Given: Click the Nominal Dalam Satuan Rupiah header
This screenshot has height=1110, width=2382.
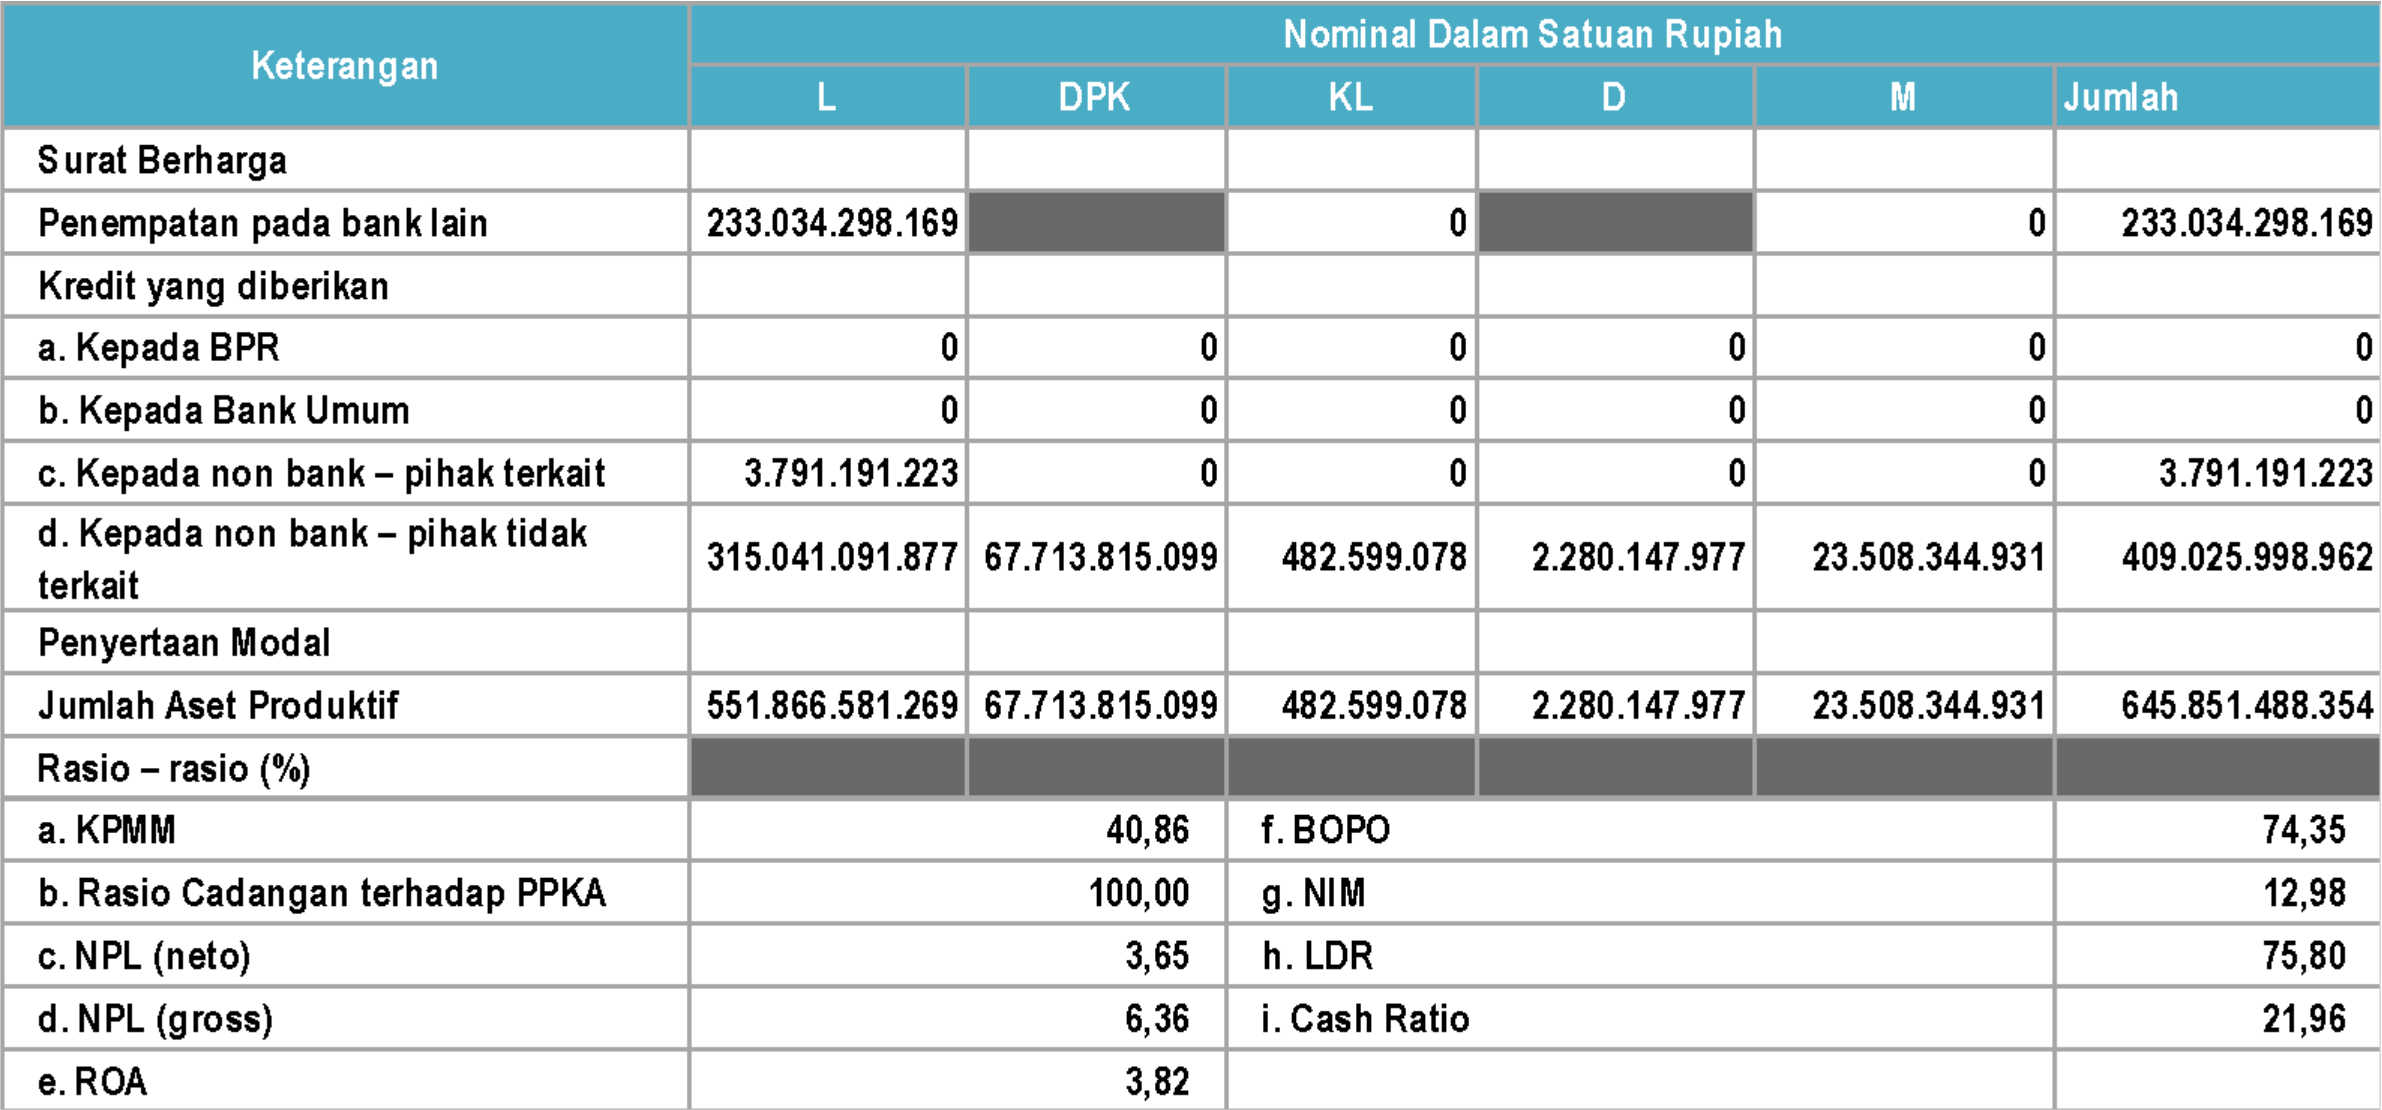Looking at the screenshot, I should [1532, 34].
